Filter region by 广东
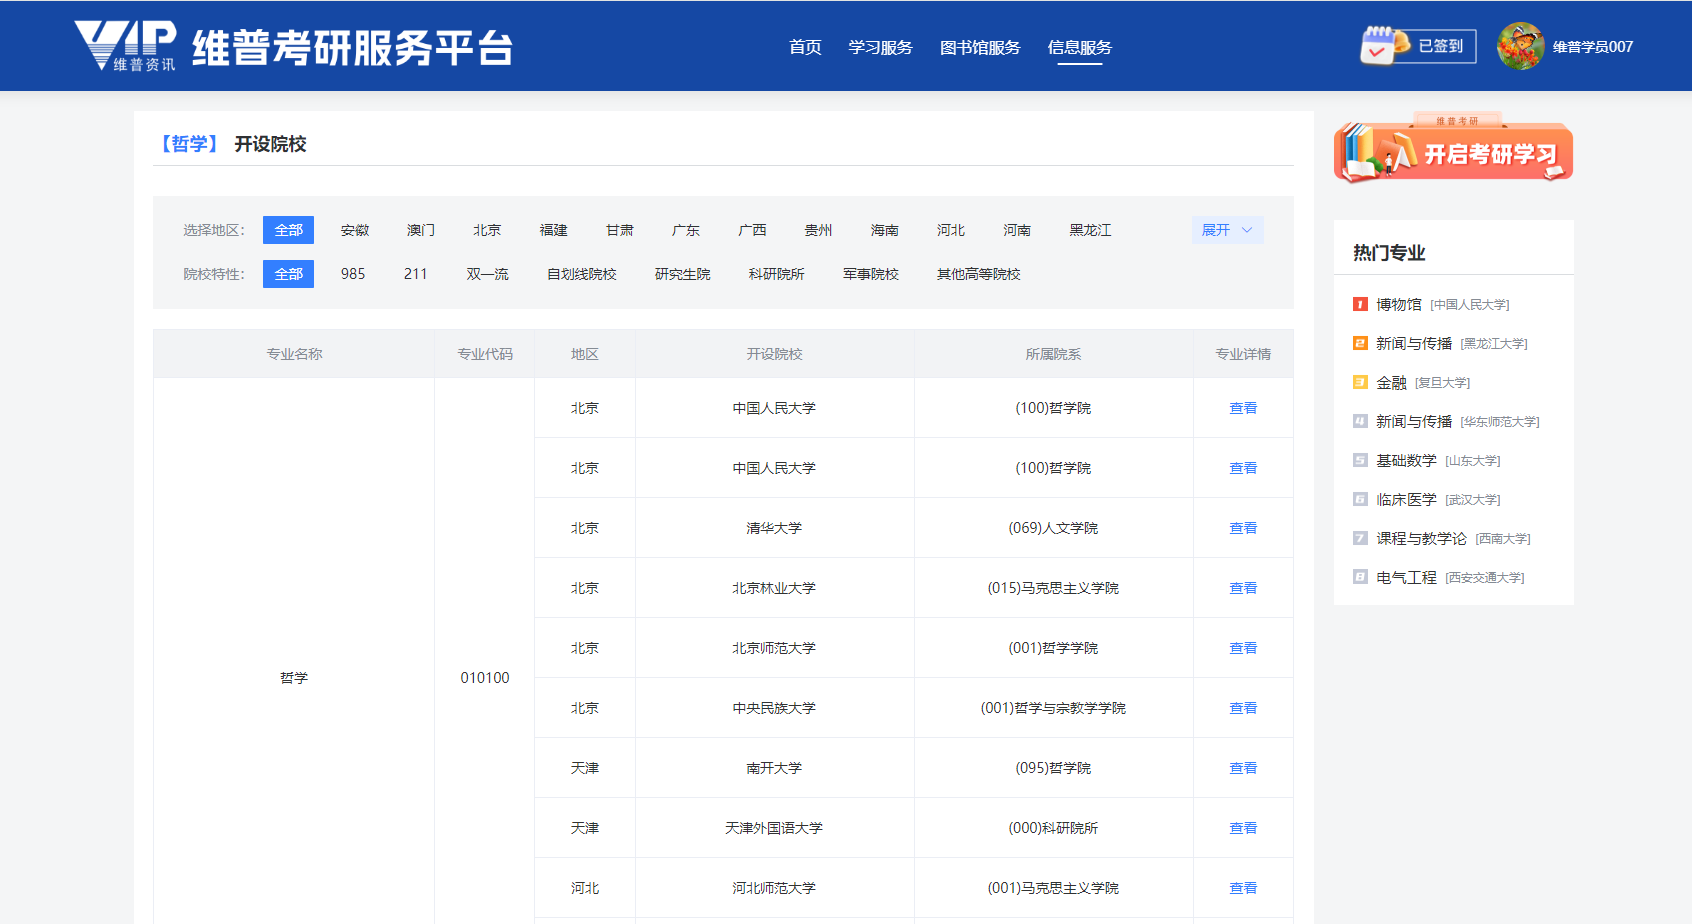The image size is (1692, 924). [x=686, y=230]
